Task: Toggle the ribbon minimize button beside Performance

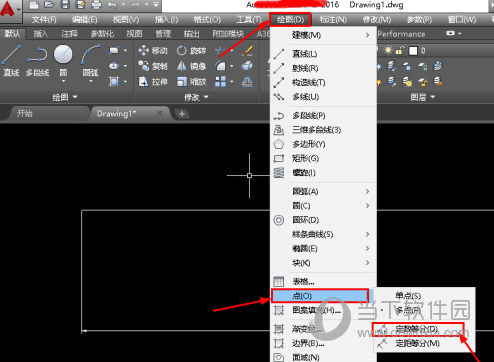Action: tap(451, 33)
